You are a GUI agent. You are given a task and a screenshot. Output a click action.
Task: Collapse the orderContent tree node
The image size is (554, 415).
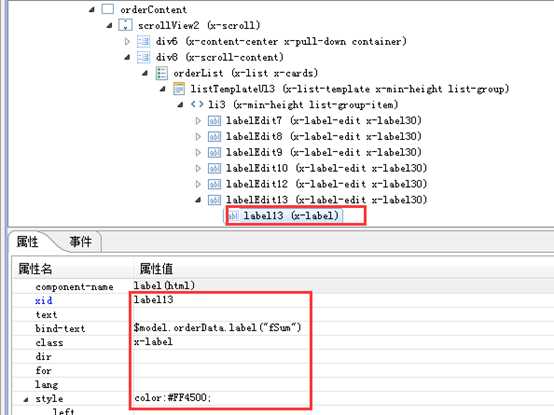coord(92,10)
